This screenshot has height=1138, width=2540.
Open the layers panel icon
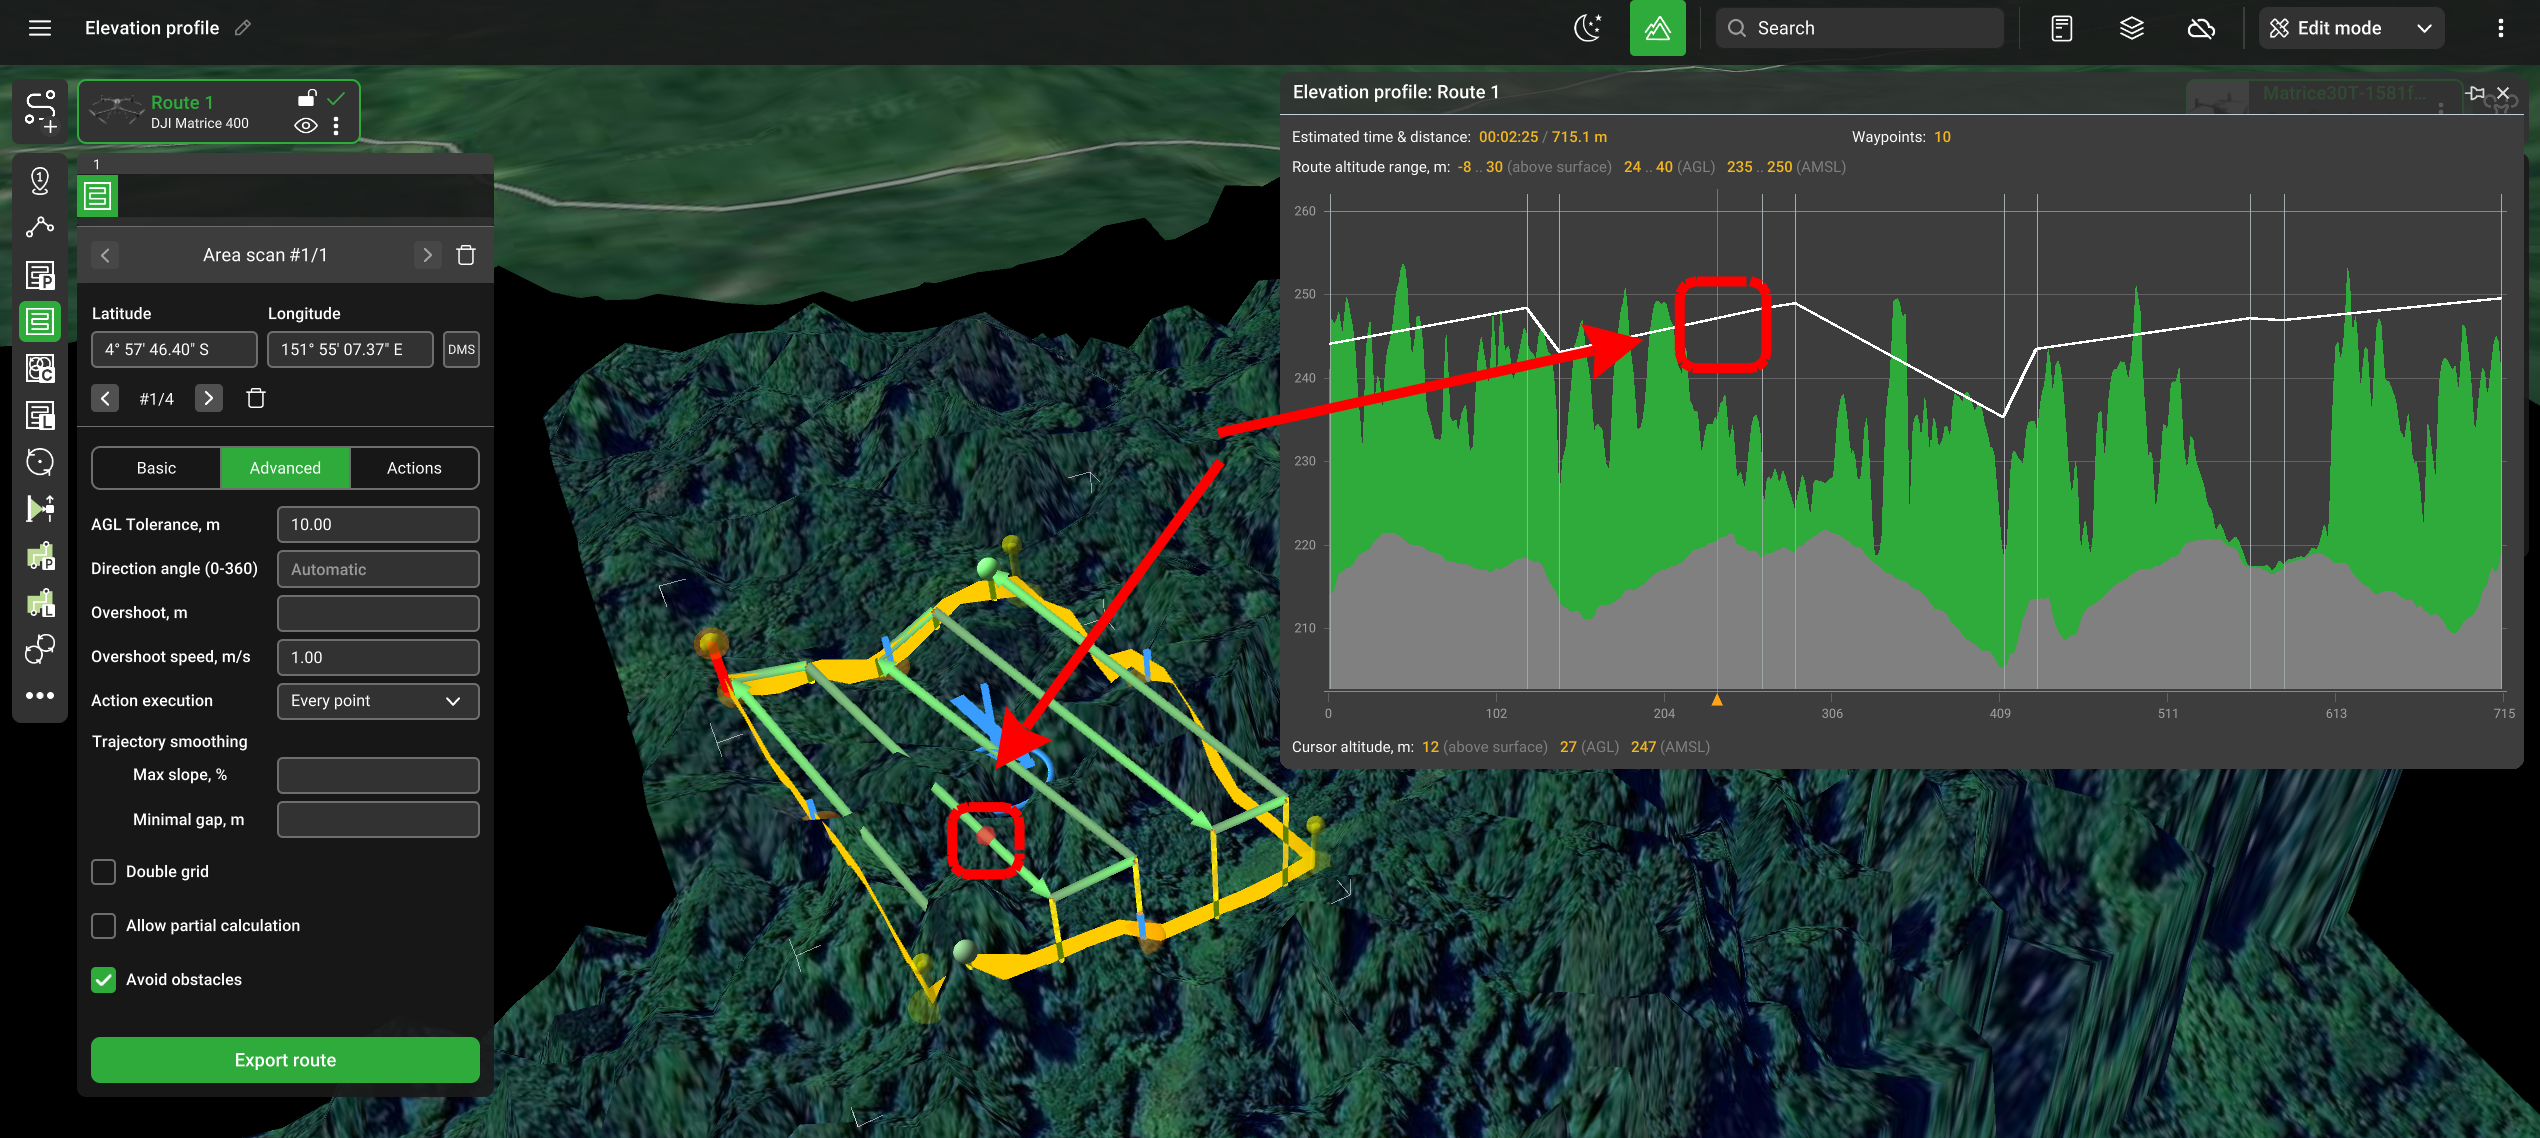click(2131, 28)
